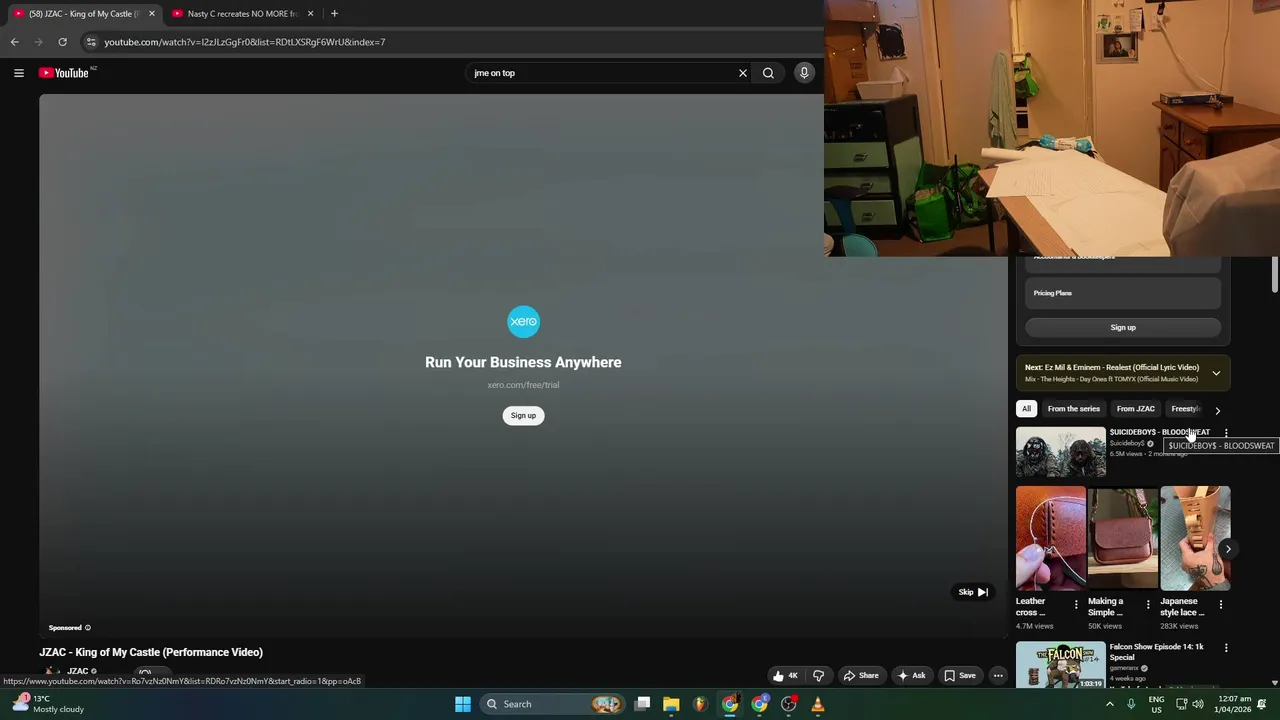Open options for Leather cross short
1280x720 pixels.
tap(1076, 605)
